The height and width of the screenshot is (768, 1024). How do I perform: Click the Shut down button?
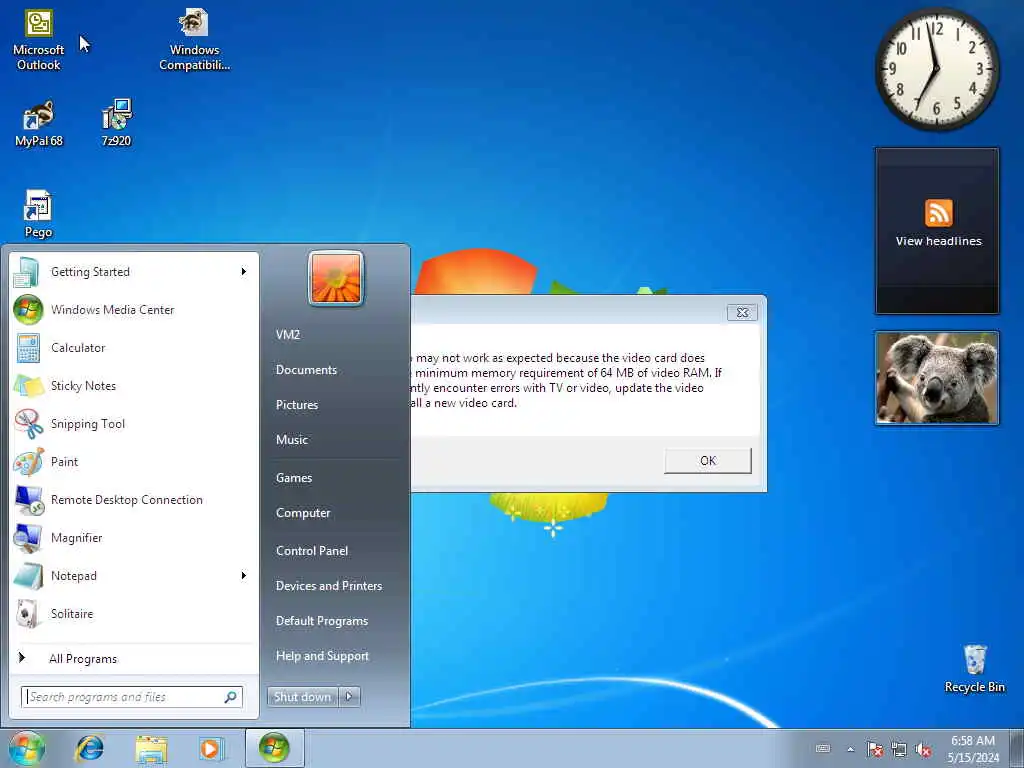(303, 697)
